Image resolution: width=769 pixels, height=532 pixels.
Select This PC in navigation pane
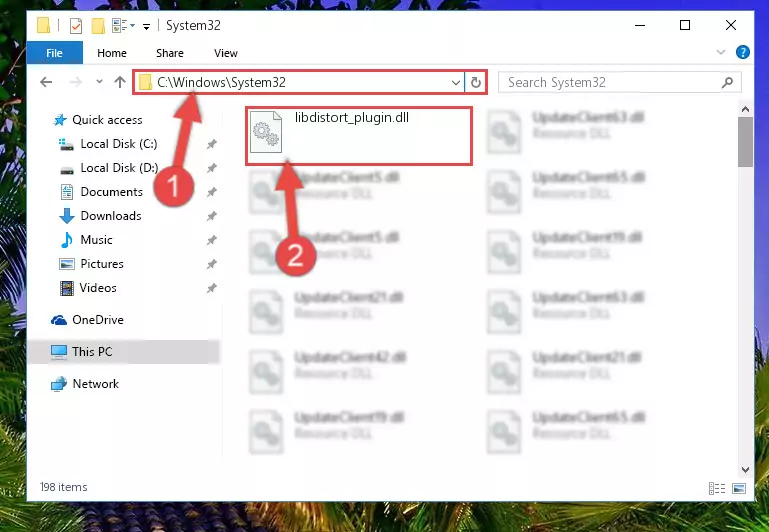[92, 352]
